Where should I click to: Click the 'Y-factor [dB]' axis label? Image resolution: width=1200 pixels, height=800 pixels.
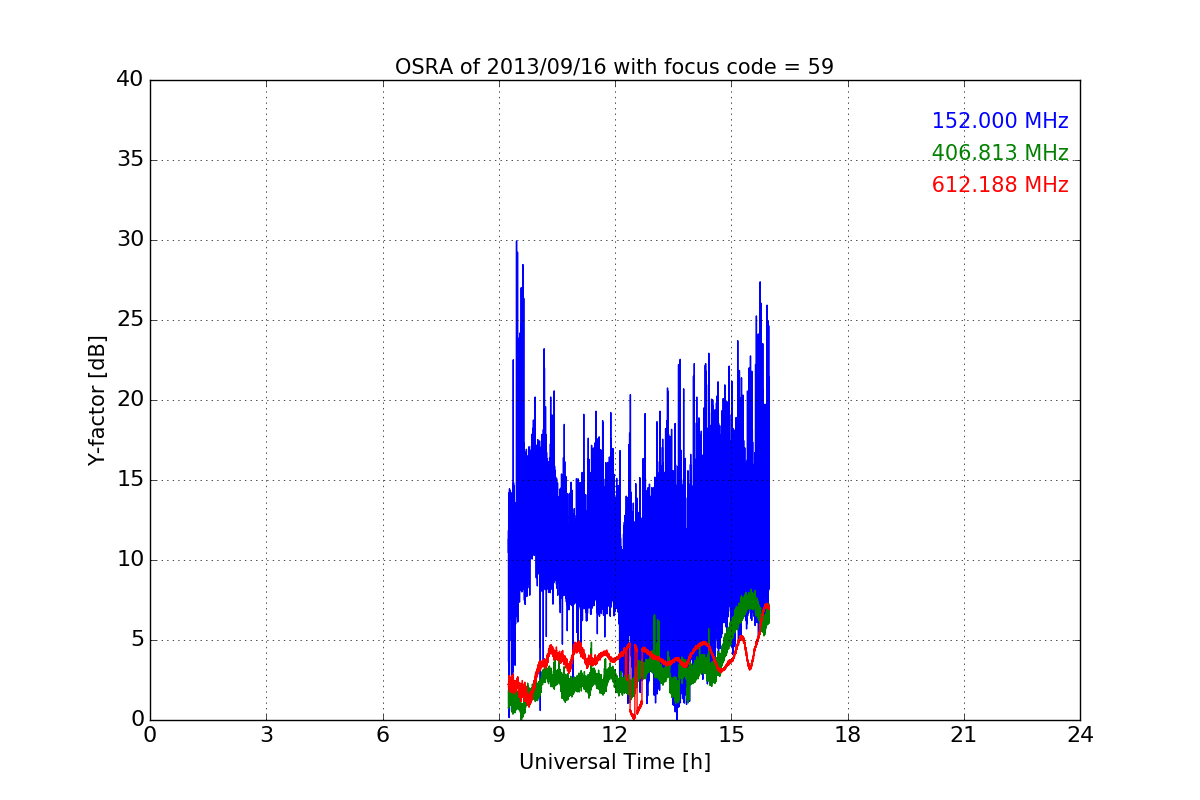97,400
